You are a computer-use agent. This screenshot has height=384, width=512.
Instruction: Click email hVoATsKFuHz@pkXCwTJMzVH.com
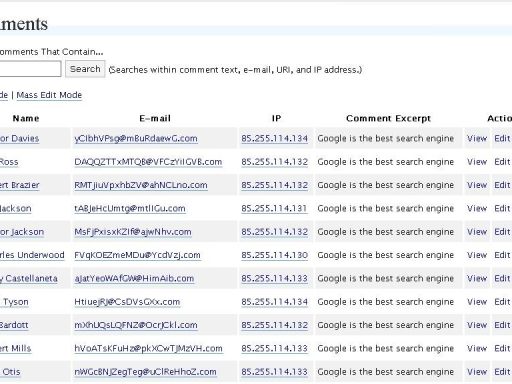(148, 348)
